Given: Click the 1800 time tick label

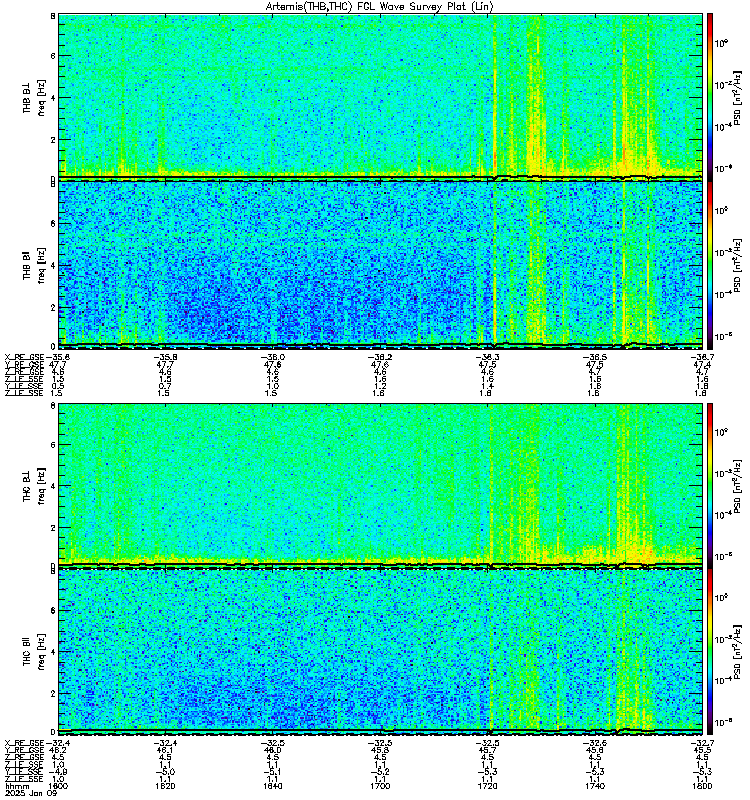Looking at the screenshot, I should coord(702,786).
